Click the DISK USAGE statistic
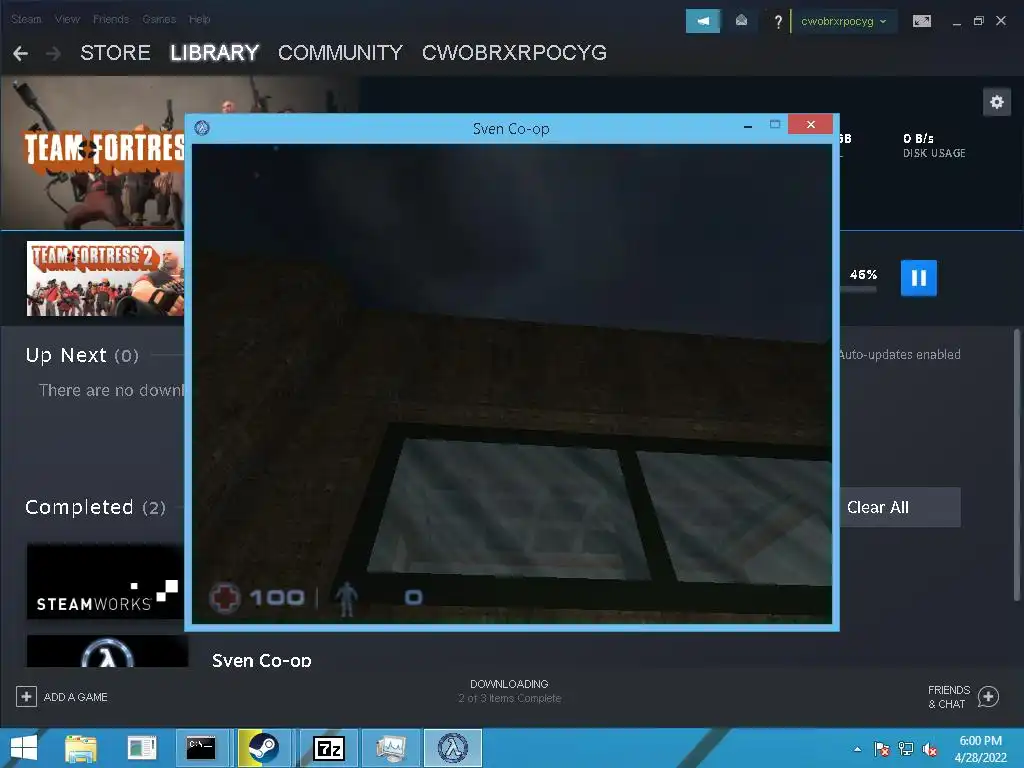This screenshot has width=1024, height=768. [934, 146]
